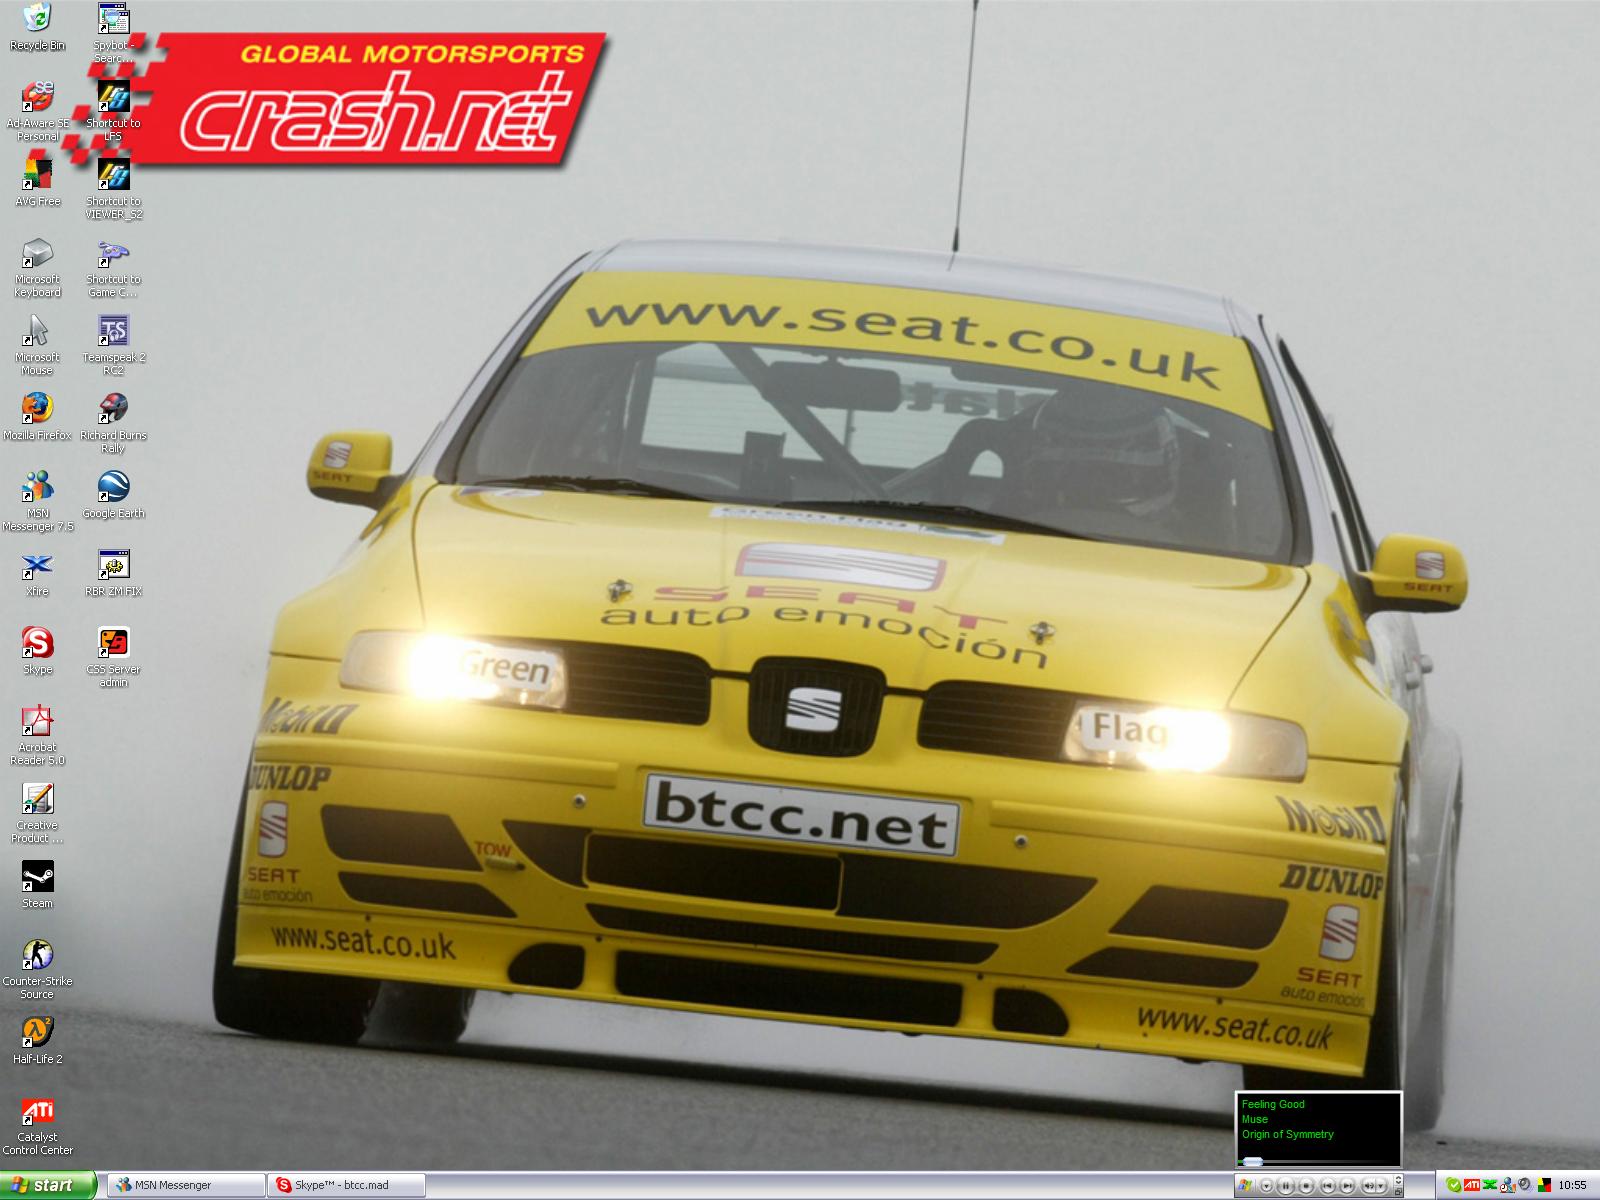Select the Acrobat Reader 5.0 icon

coord(37,735)
